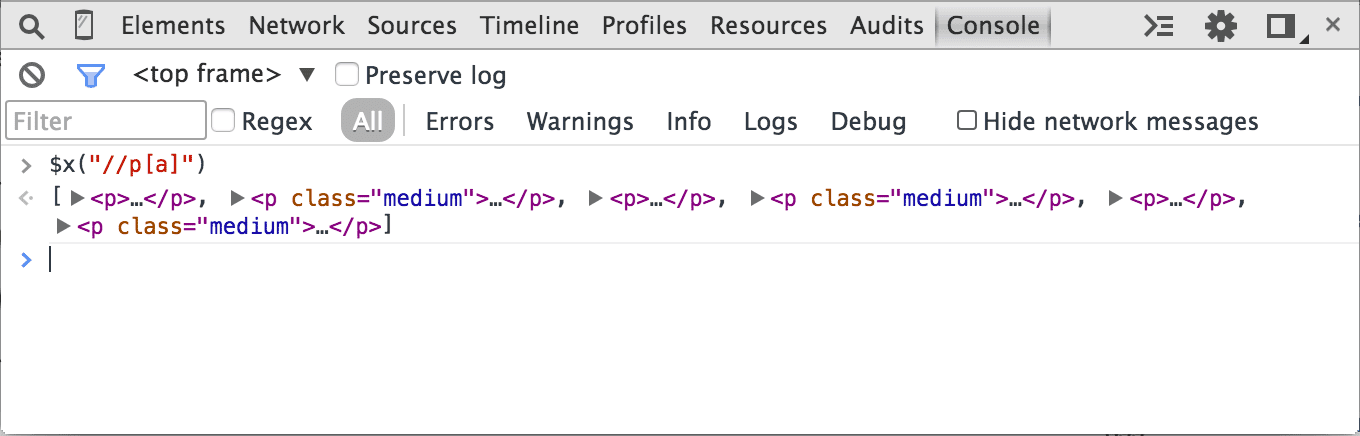
Task: Filter console by Warnings
Action: pos(580,122)
